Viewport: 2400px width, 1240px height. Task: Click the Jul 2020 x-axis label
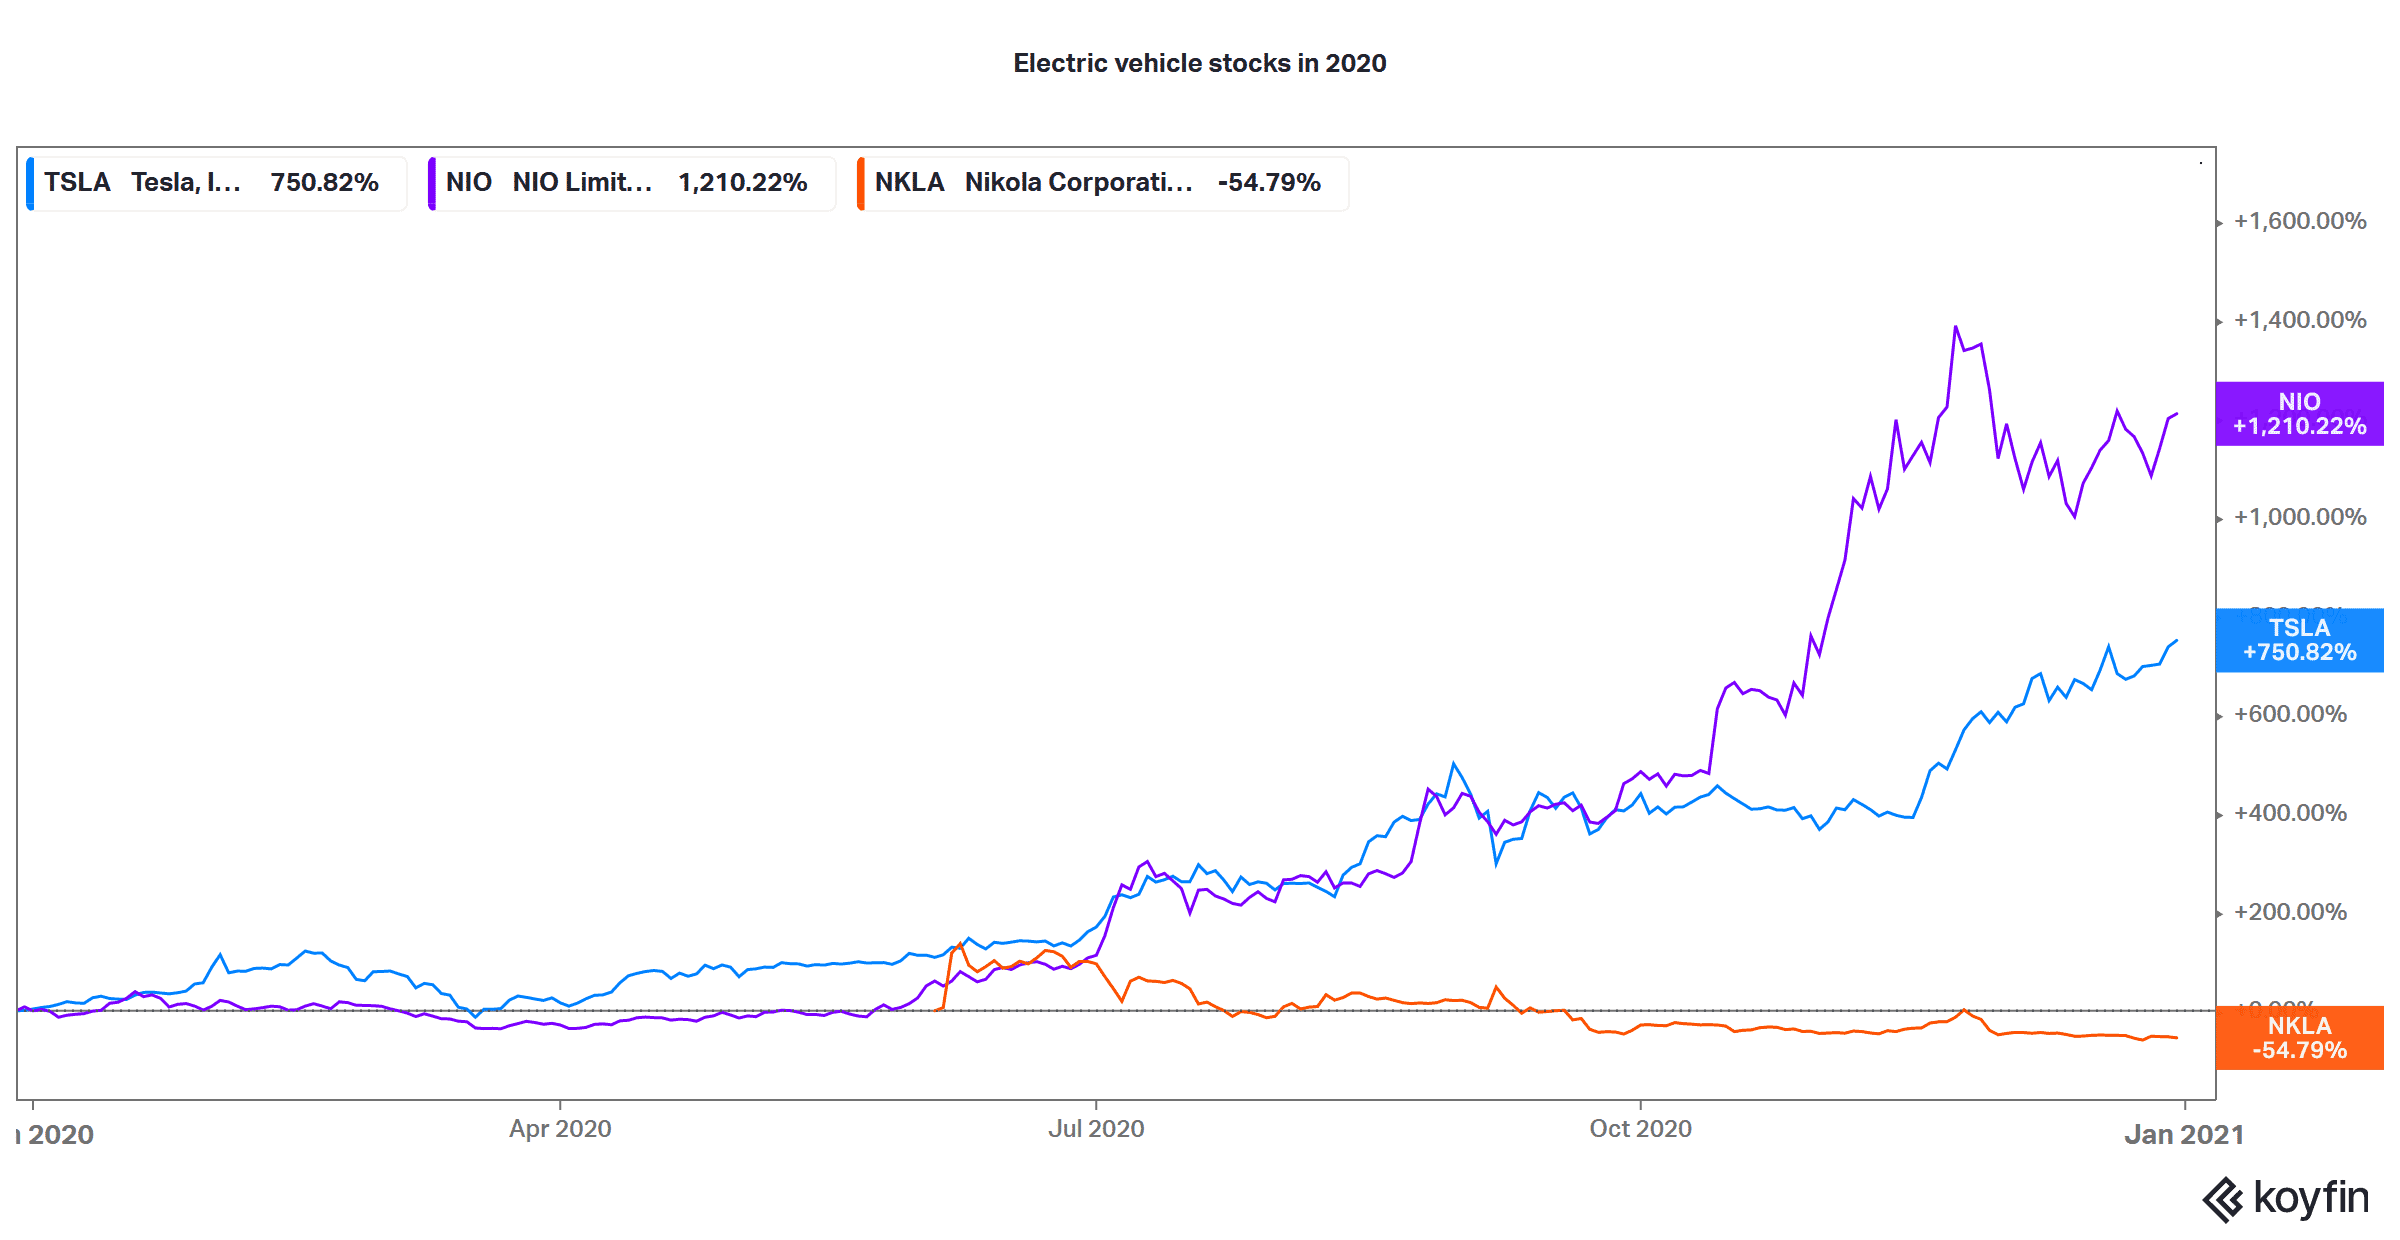click(1096, 1129)
